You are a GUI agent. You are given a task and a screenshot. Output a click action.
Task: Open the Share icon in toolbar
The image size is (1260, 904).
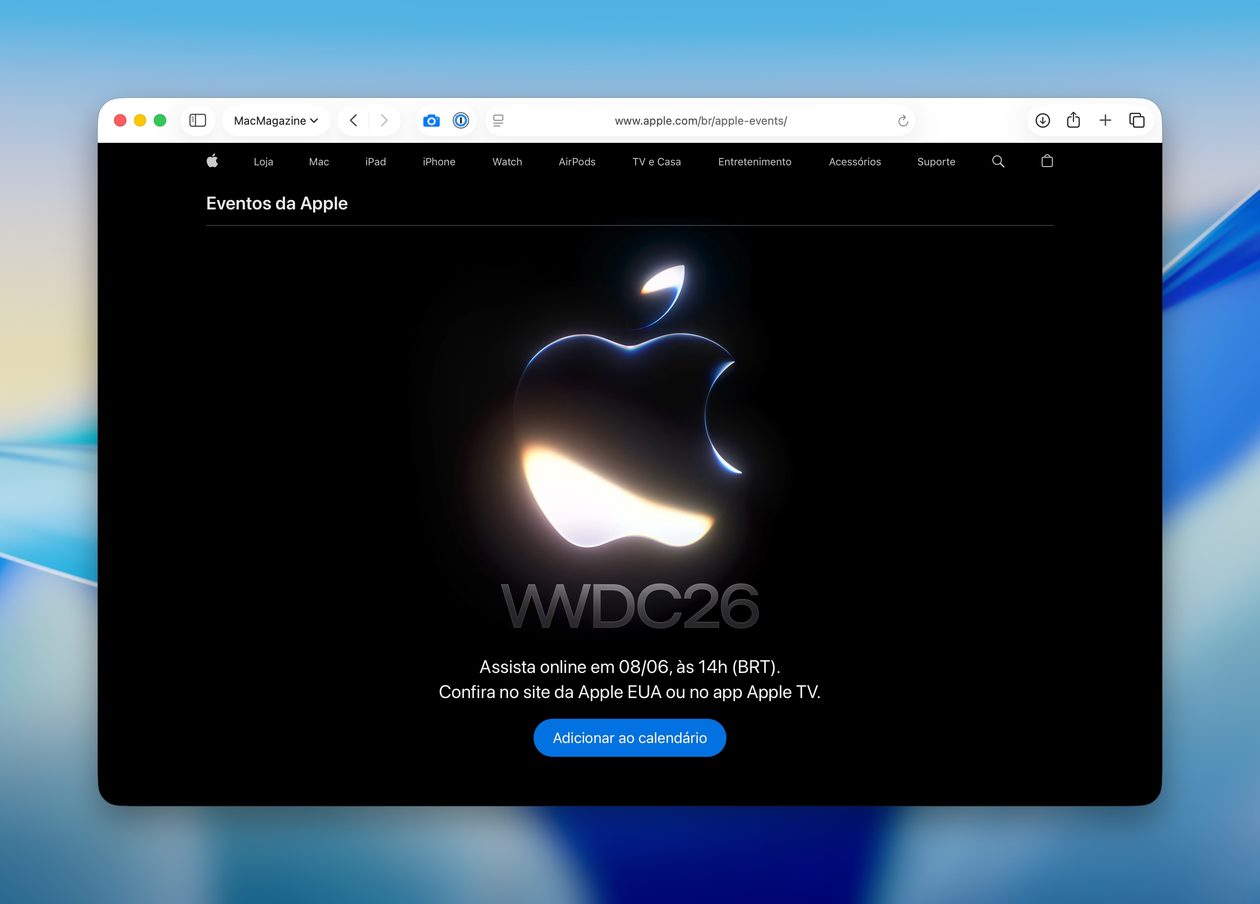[1073, 120]
